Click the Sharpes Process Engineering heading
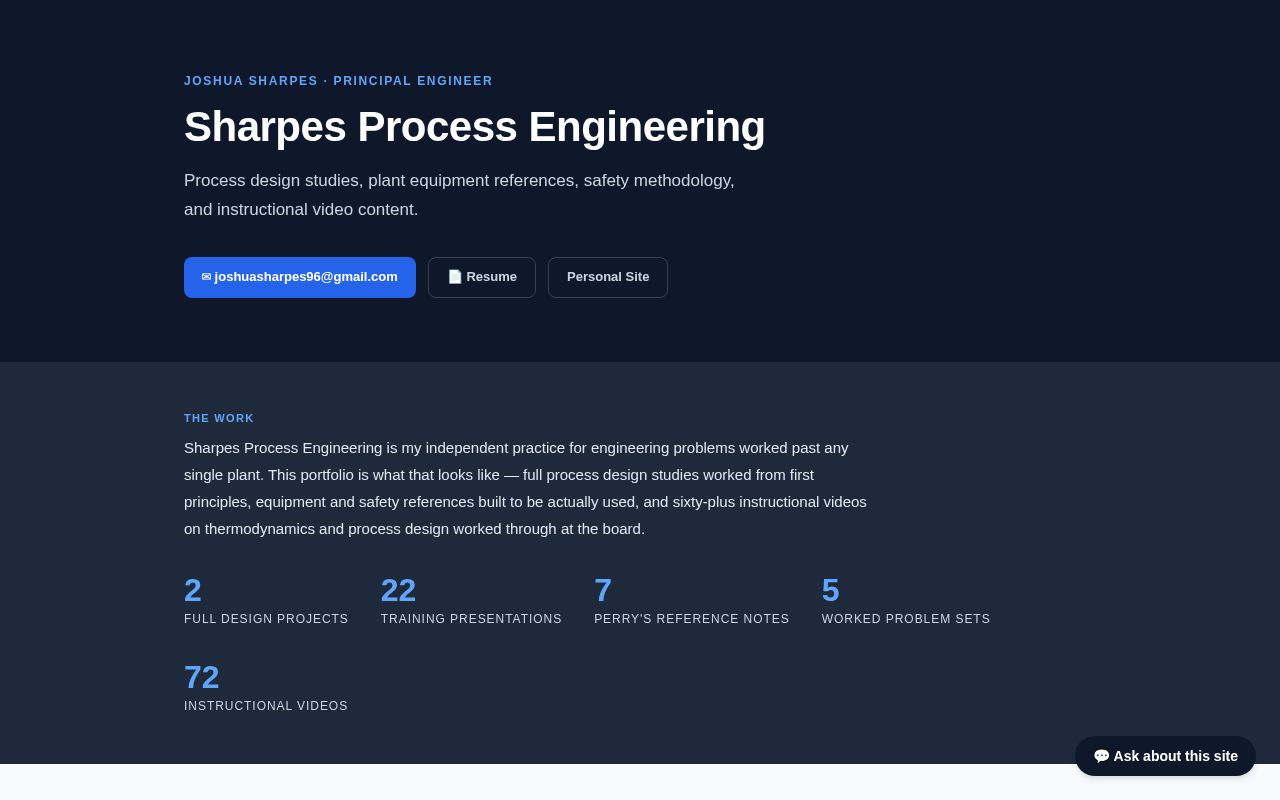 point(474,127)
